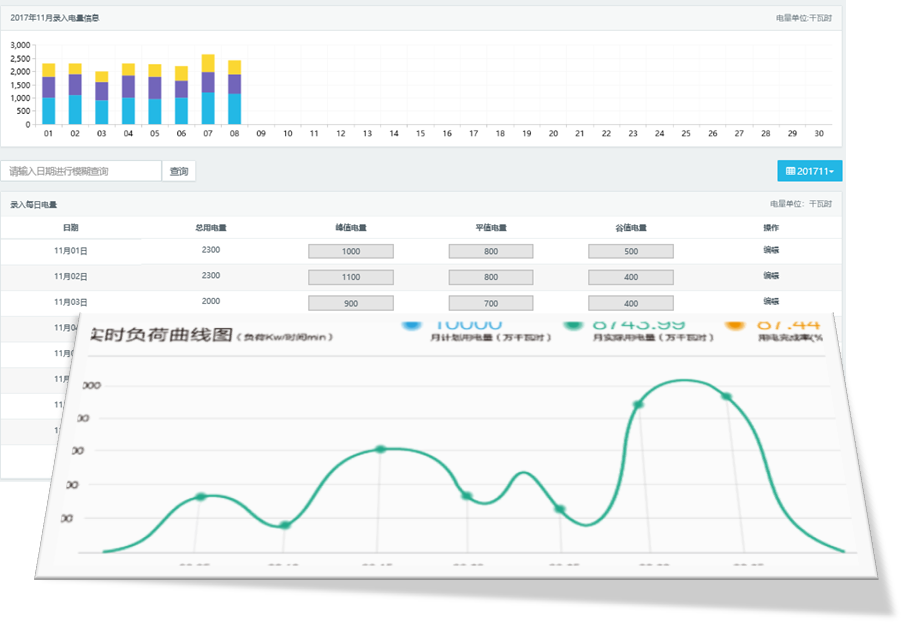
Task: Click the first data point on load curve
Action: coord(201,497)
